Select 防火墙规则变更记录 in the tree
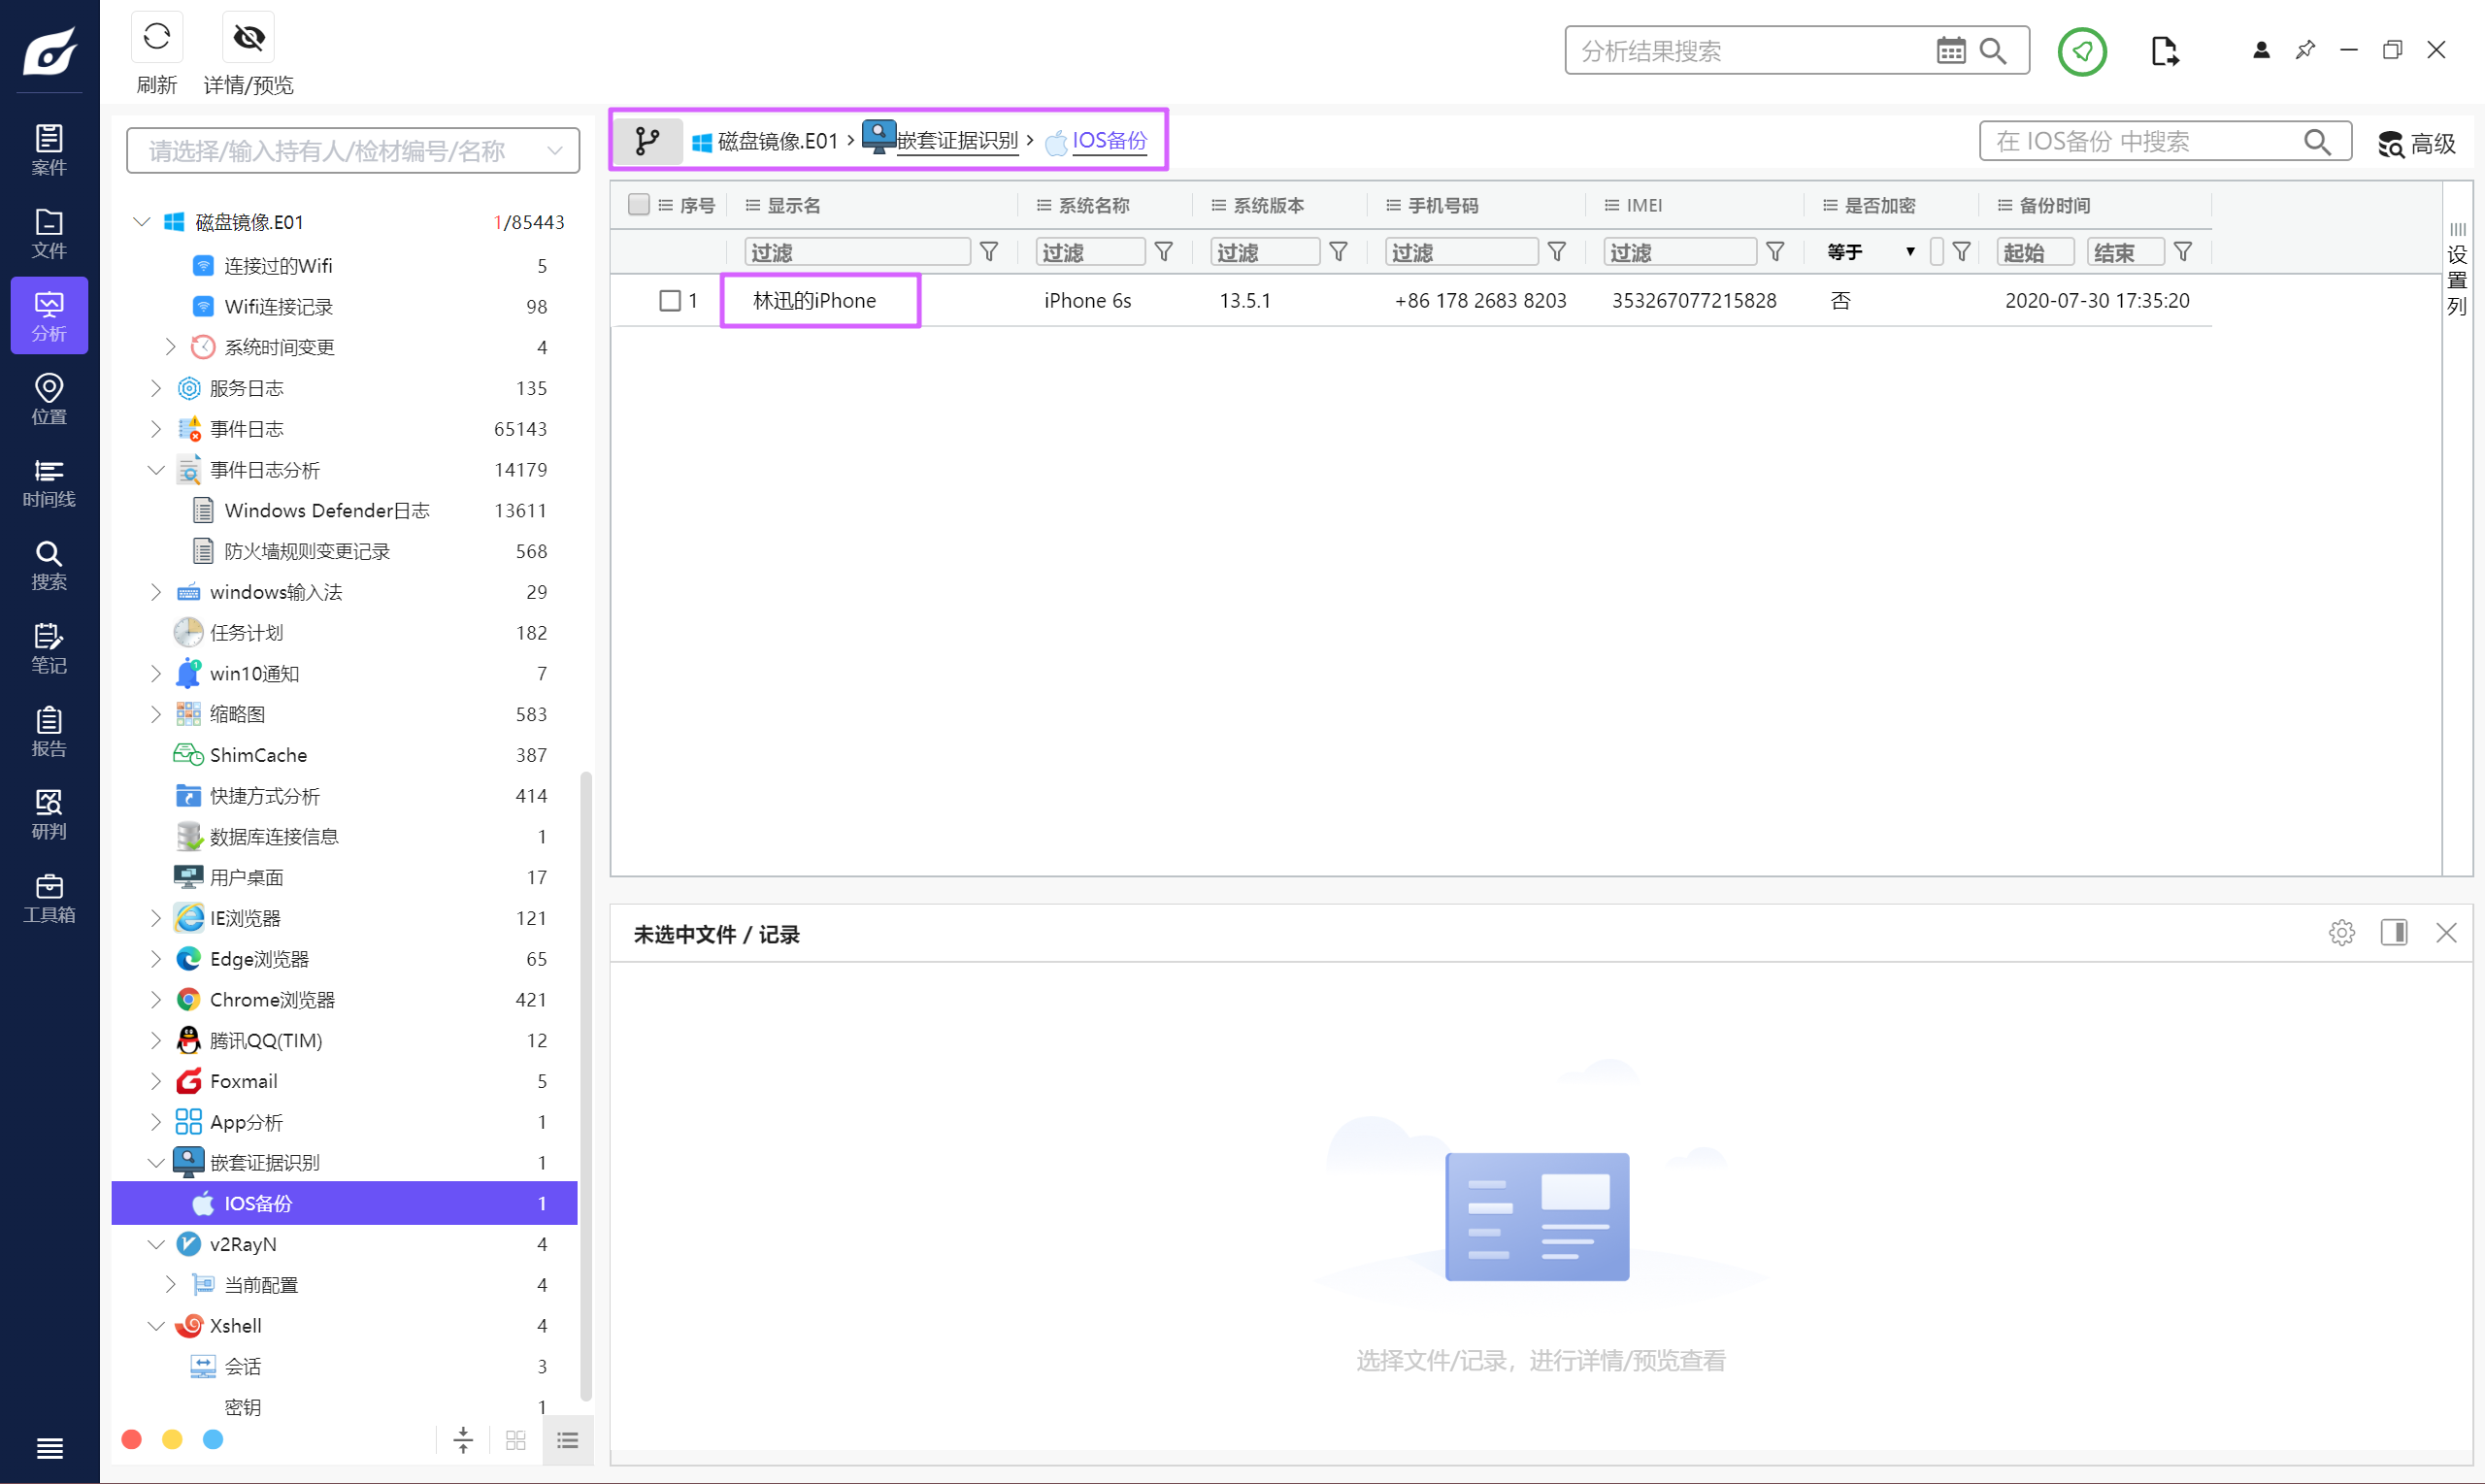The image size is (2485, 1484). coord(306,552)
